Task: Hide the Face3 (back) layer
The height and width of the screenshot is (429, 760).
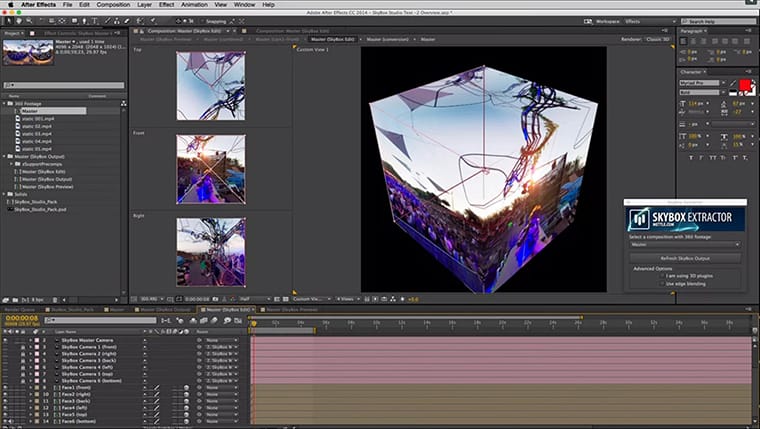Action: coord(5,401)
